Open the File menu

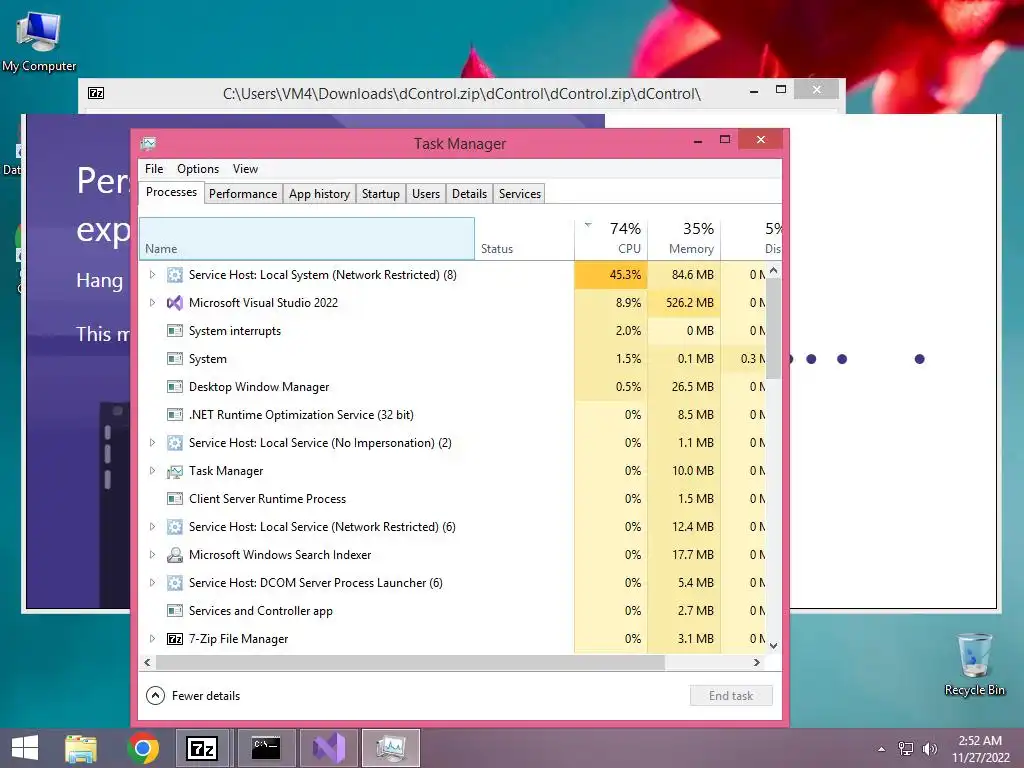[154, 169]
